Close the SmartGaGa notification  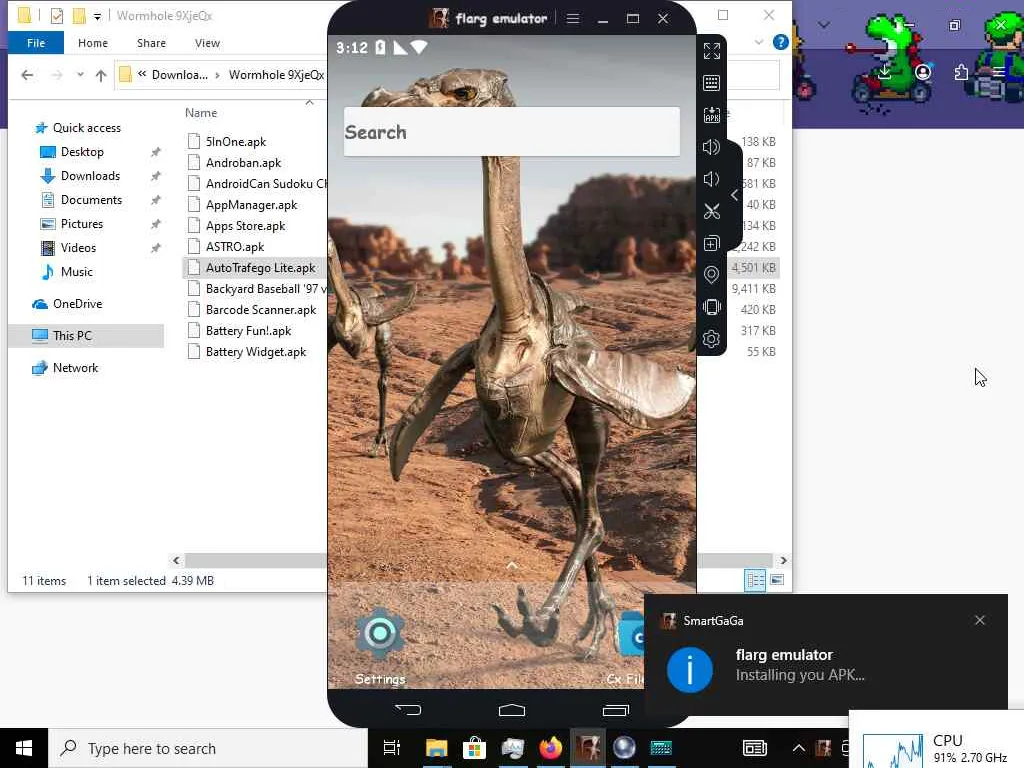coord(980,620)
